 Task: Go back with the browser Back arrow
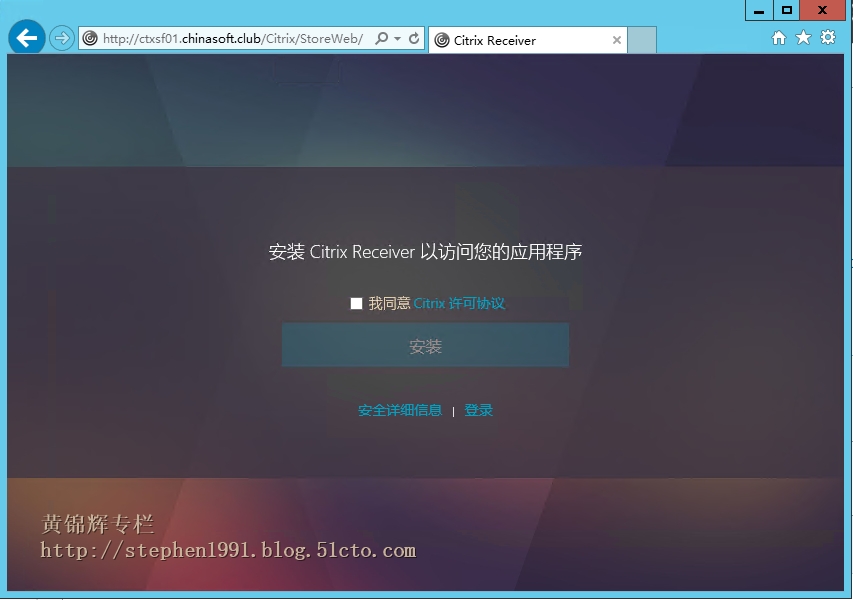[27, 38]
